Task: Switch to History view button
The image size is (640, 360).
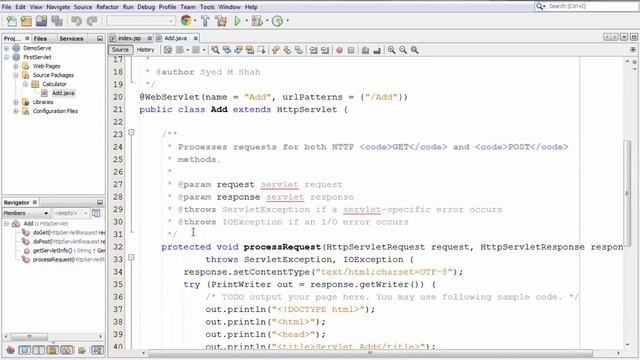Action: coord(146,50)
